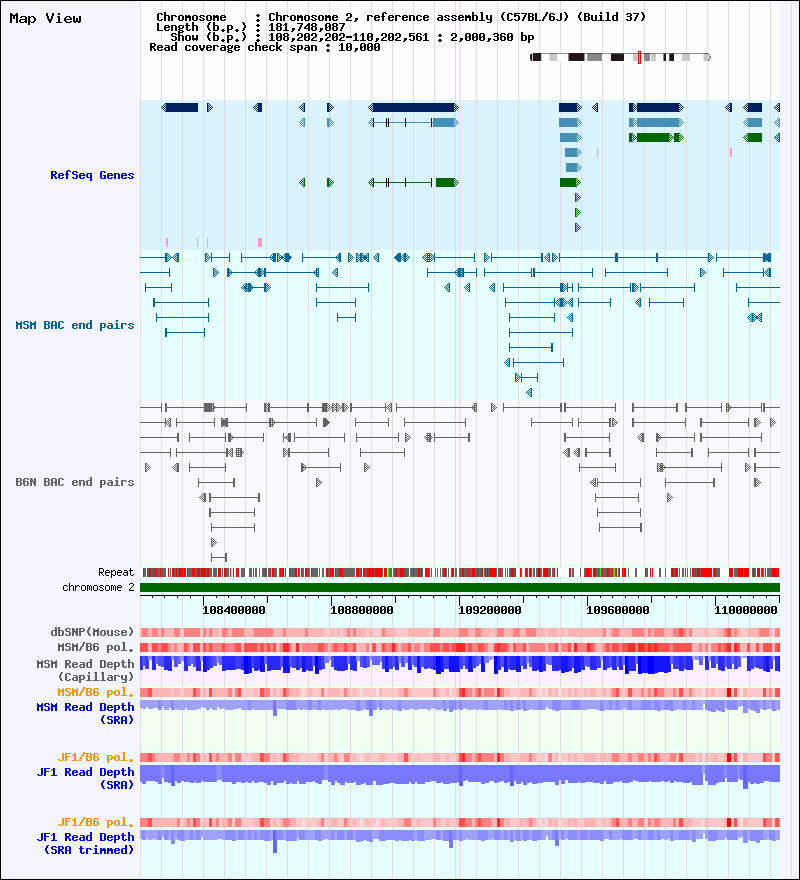The width and height of the screenshot is (800, 880).
Task: Click JF1/B6 pol. label above the SRA trimmed track
Action: pyautogui.click(x=95, y=822)
